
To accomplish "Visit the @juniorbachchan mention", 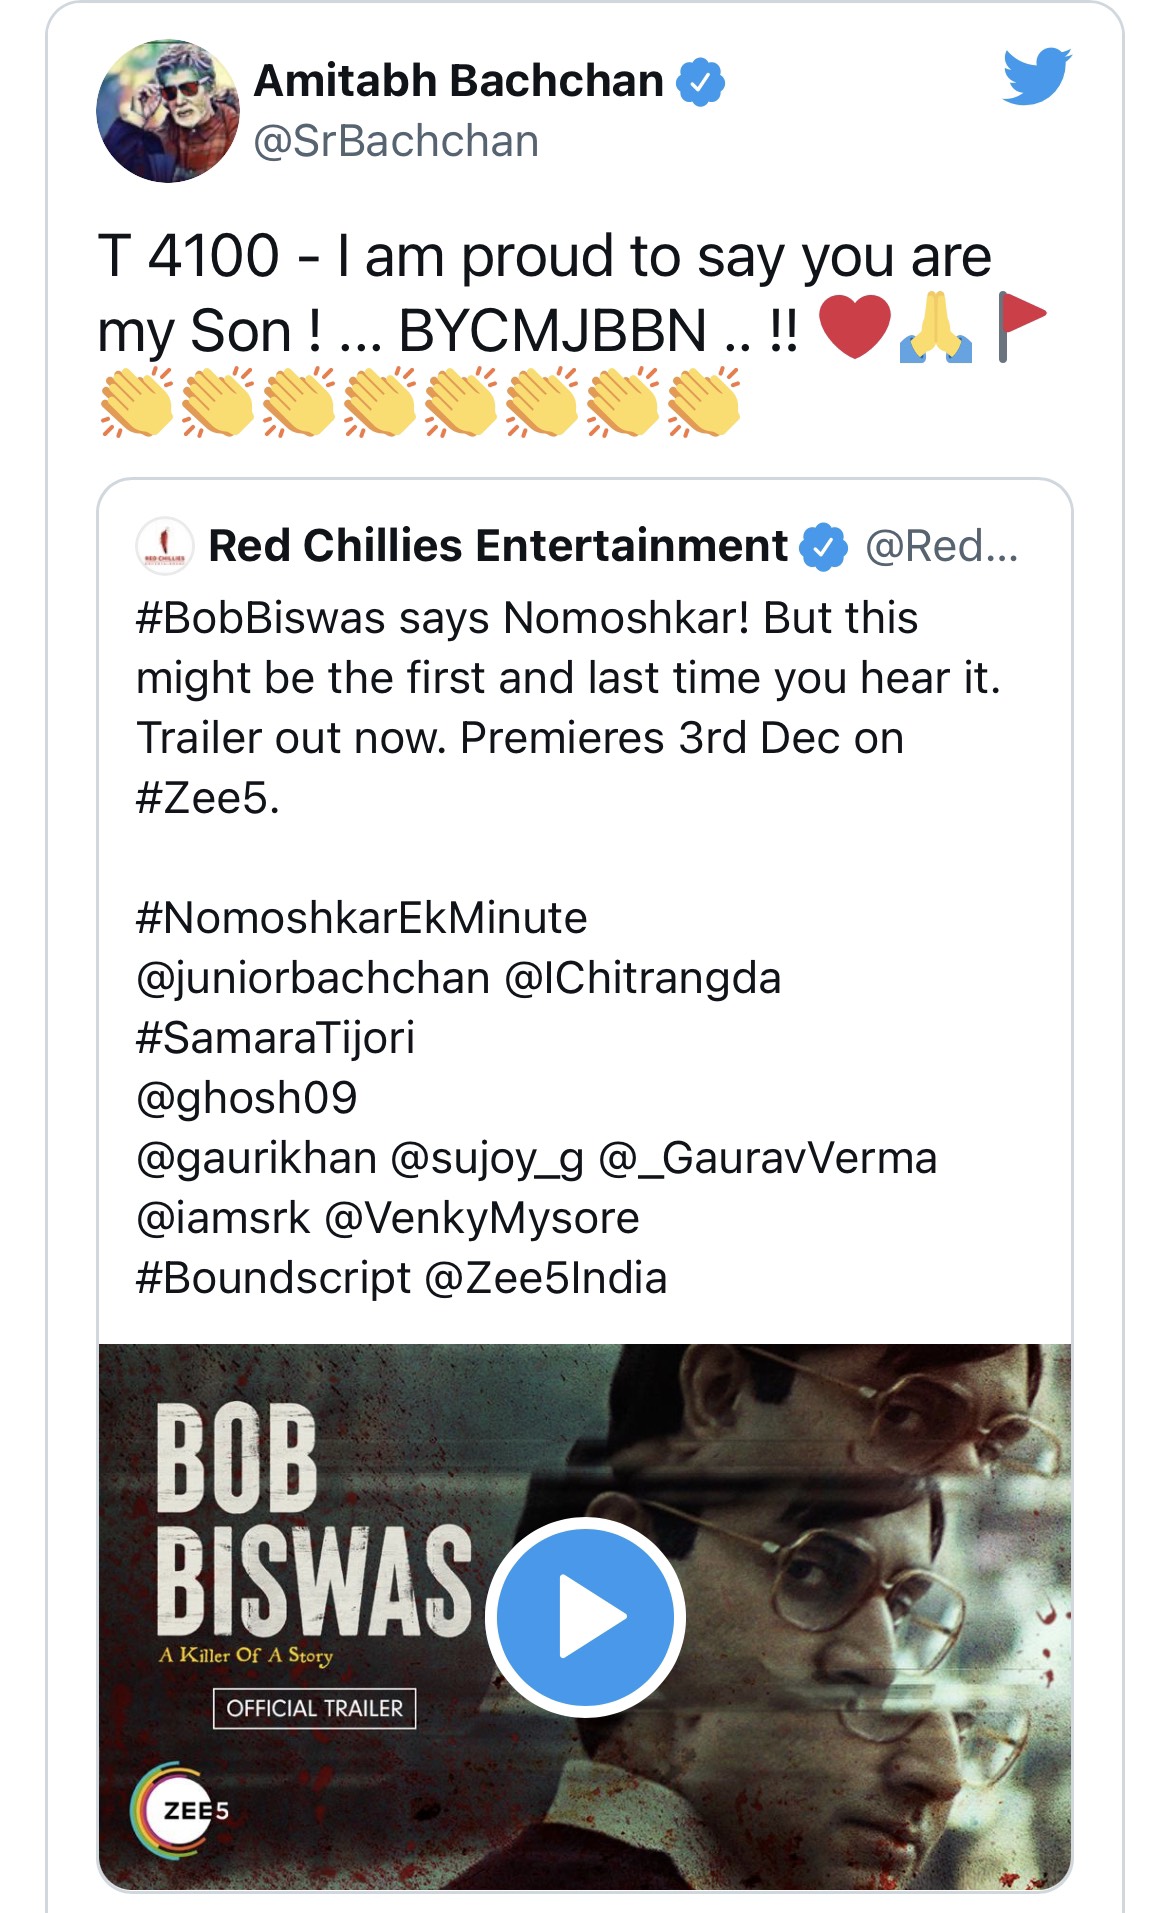I will click(313, 978).
